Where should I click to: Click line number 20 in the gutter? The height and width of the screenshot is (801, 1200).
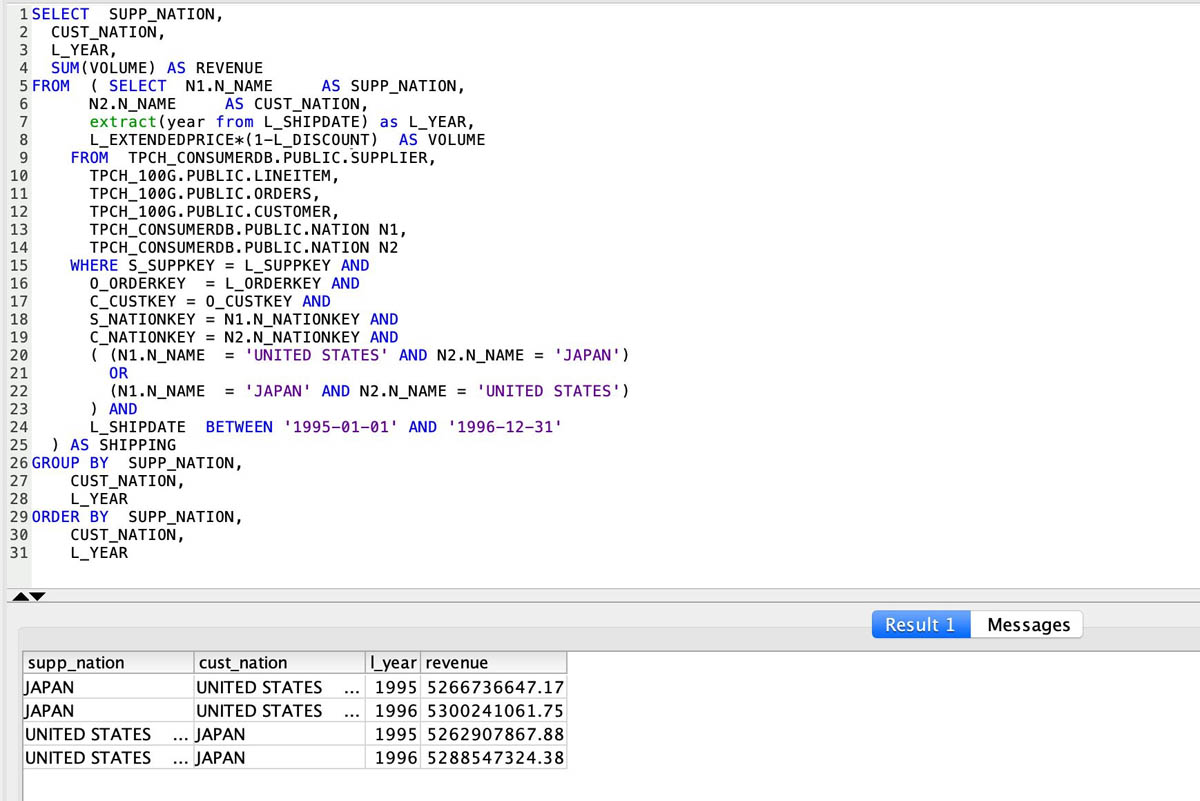click(18, 356)
